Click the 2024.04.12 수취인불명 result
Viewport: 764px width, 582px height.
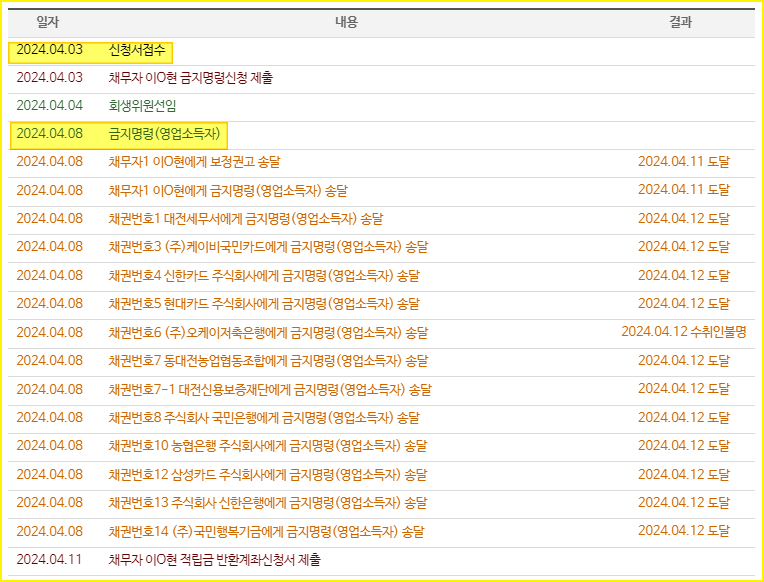pos(684,332)
